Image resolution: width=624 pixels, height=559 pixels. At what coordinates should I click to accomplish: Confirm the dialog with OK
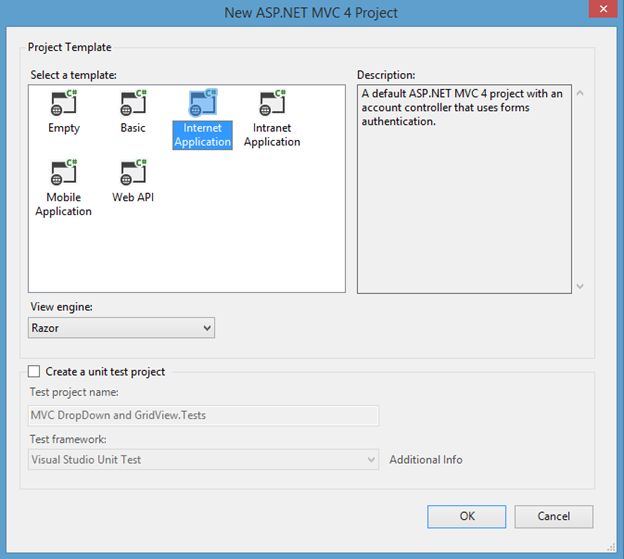[x=467, y=516]
